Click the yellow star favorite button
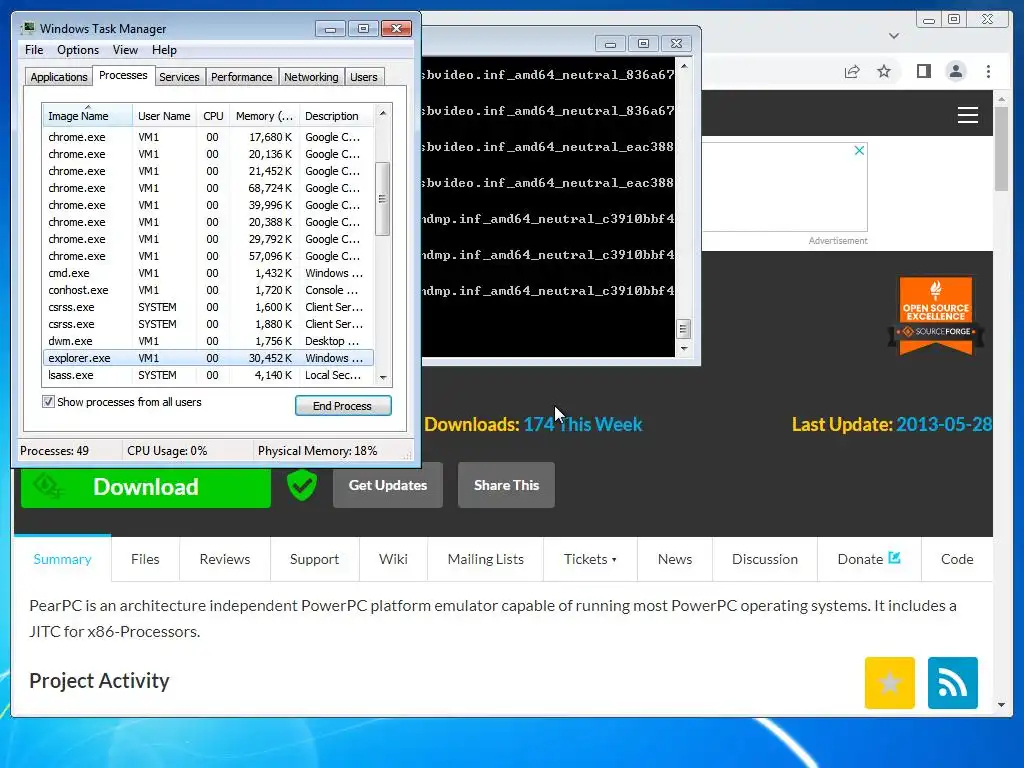 point(889,683)
